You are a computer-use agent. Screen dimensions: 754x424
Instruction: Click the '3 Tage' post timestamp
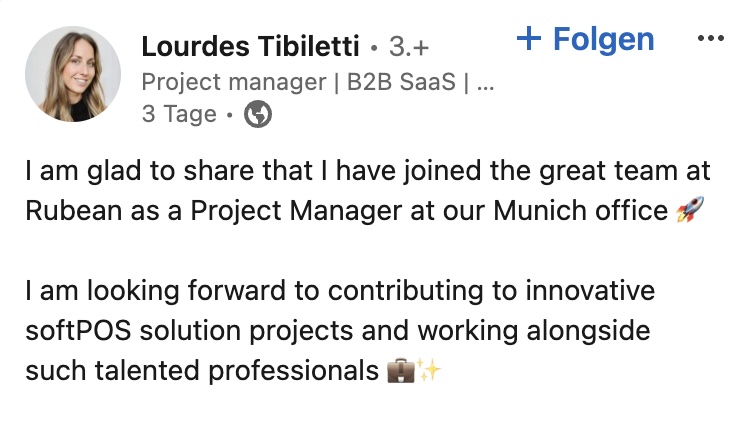tap(179, 115)
